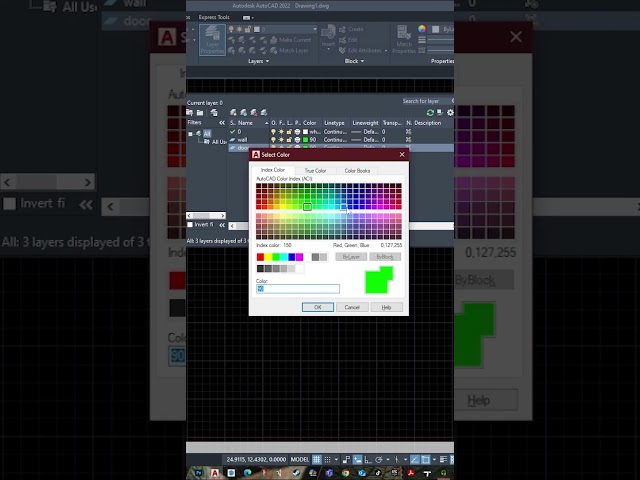Collapse the All filter tree node
640x480 pixels.
click(x=190, y=134)
